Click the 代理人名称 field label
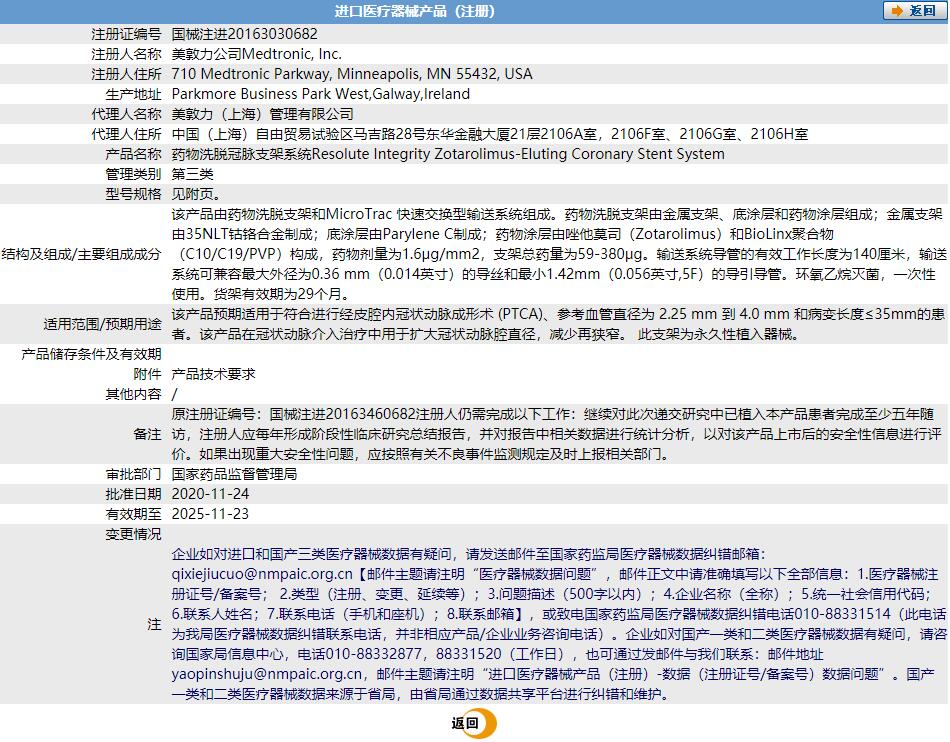 coord(126,114)
